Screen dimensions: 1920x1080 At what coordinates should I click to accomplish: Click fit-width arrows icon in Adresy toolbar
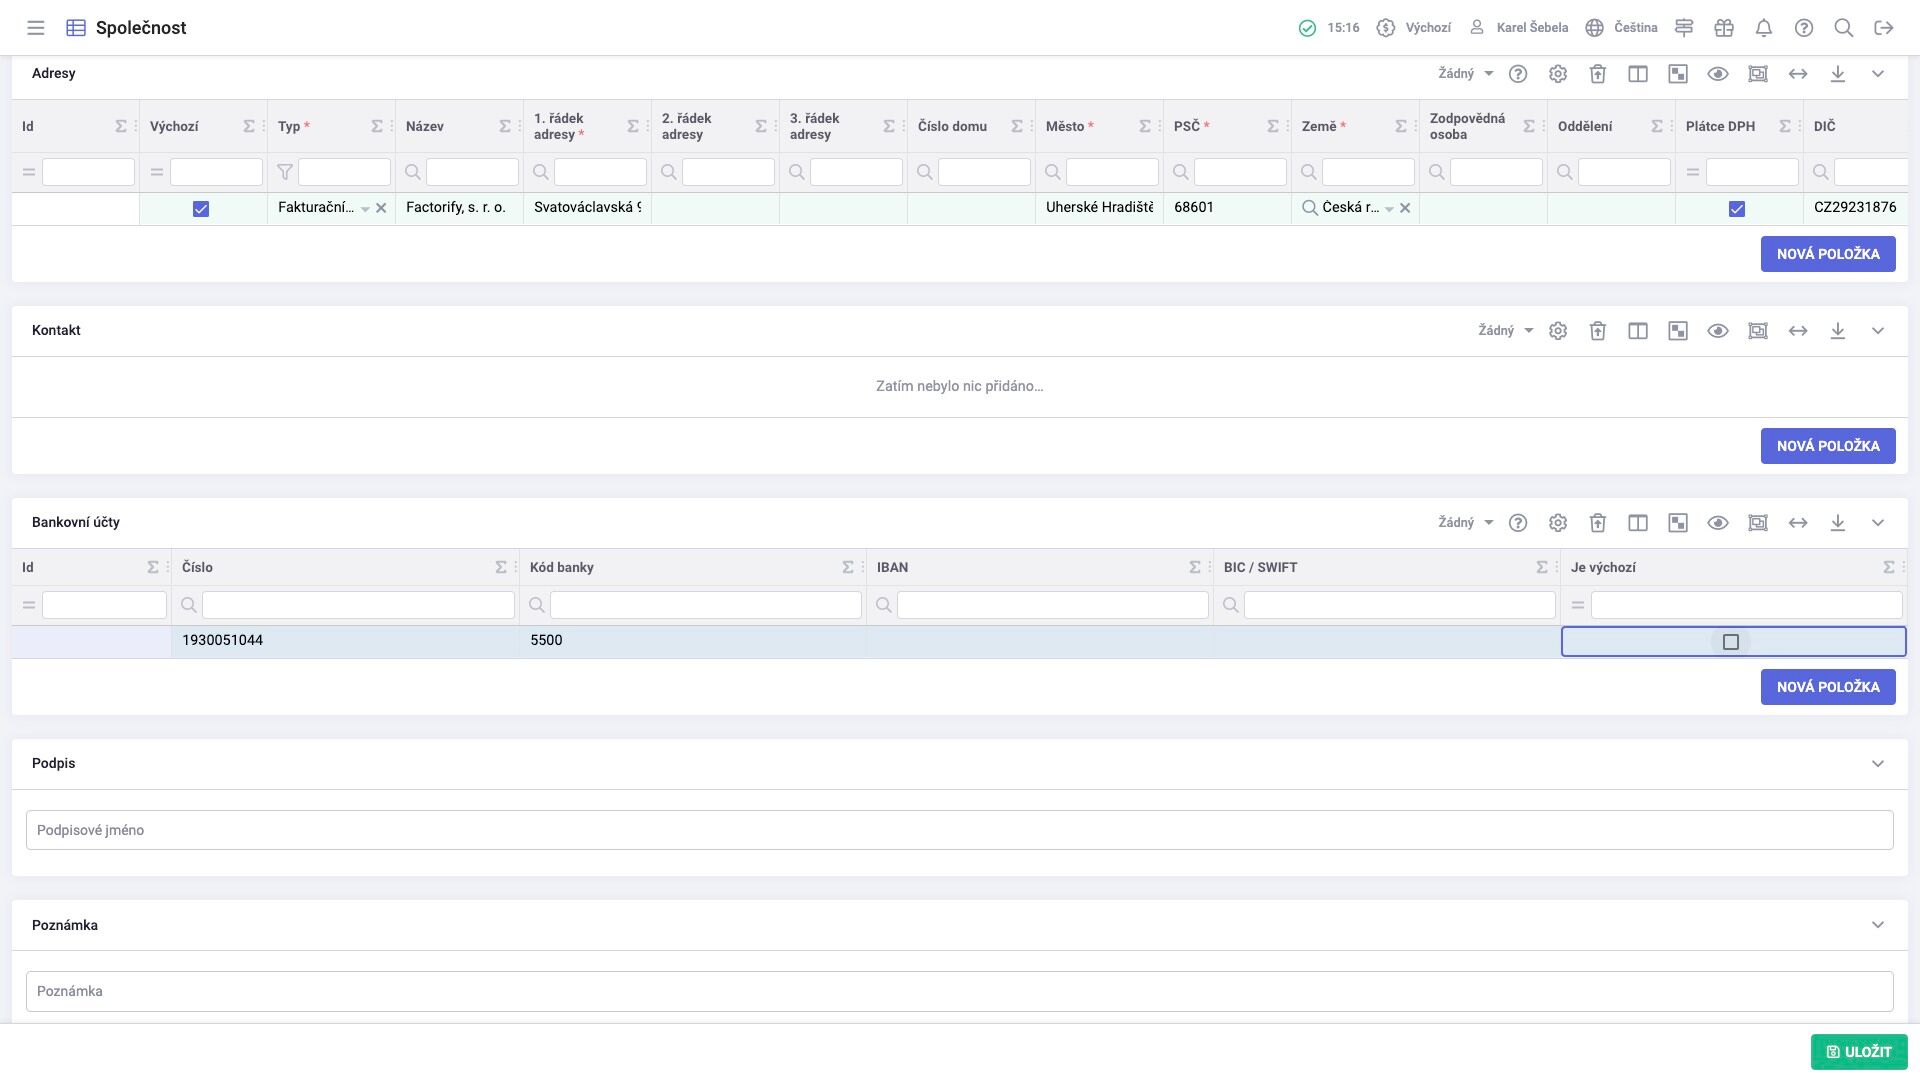pyautogui.click(x=1798, y=74)
